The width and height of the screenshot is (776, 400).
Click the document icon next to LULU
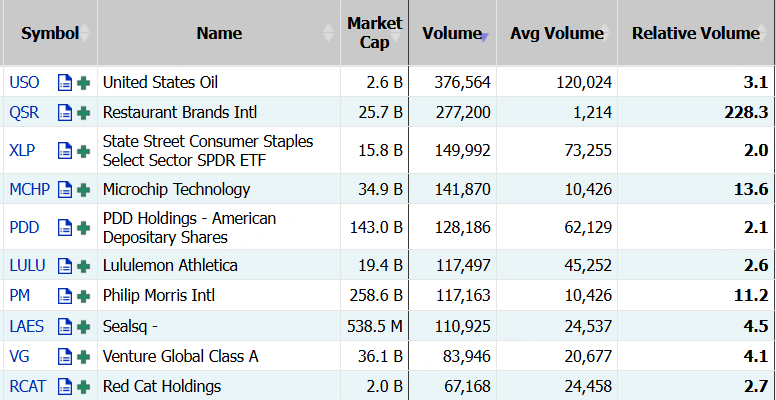tap(65, 266)
